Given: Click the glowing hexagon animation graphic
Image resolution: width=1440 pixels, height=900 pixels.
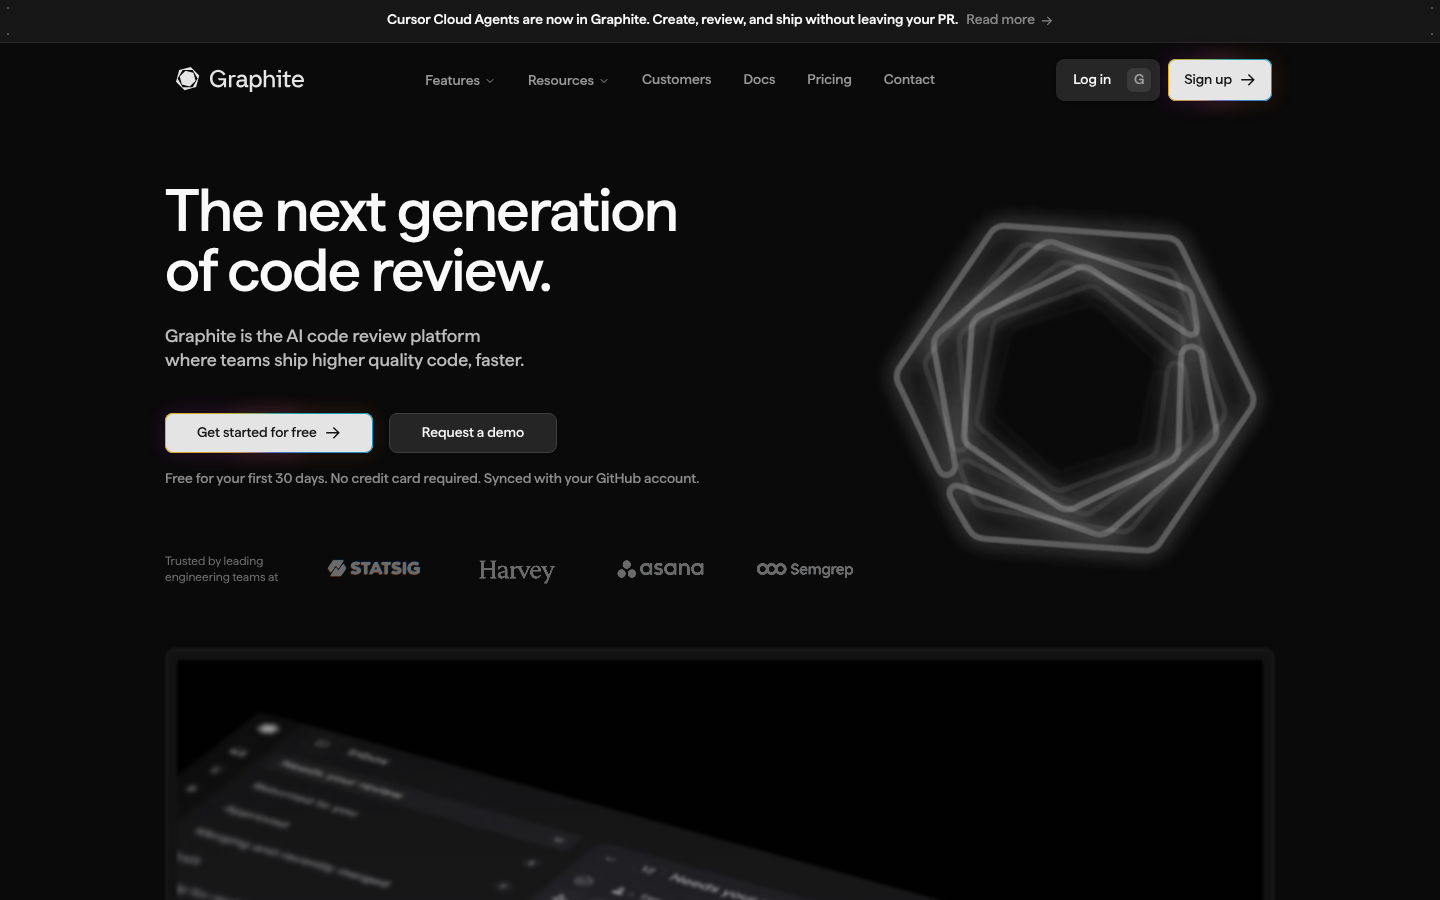Looking at the screenshot, I should point(1075,388).
